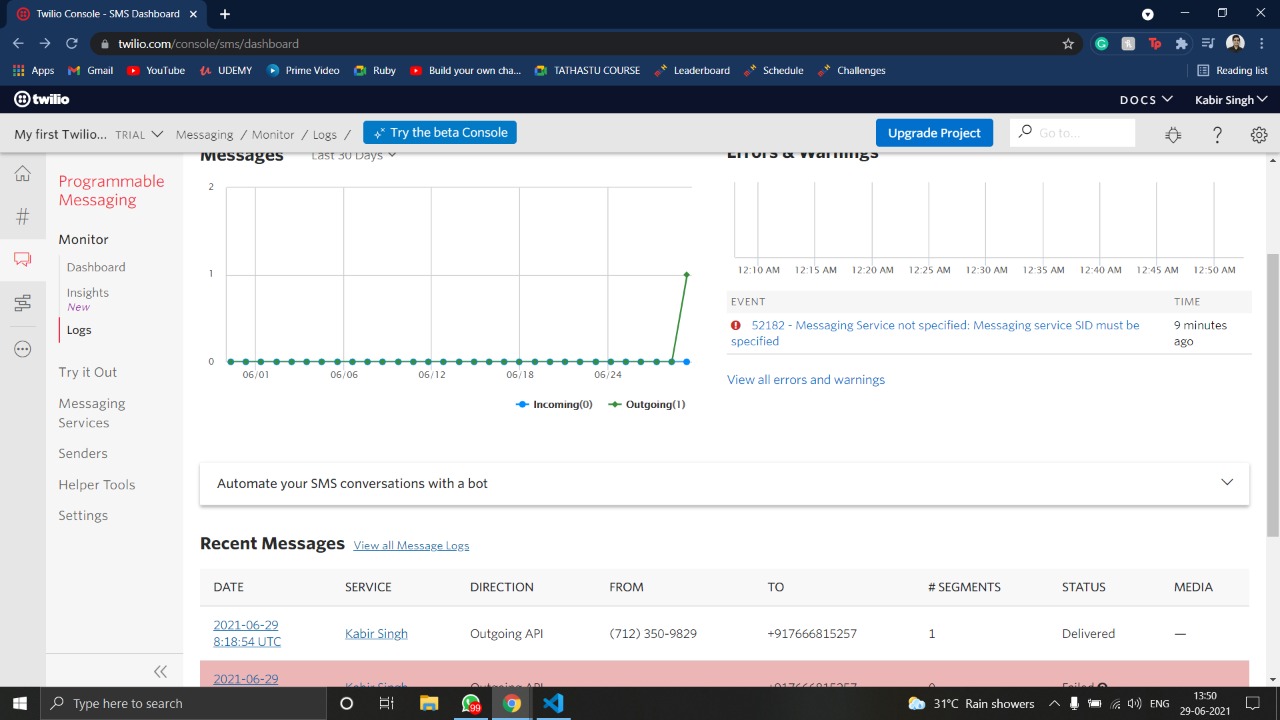This screenshot has width=1280, height=720.
Task: Open the debugger bug icon
Action: [x=1173, y=134]
